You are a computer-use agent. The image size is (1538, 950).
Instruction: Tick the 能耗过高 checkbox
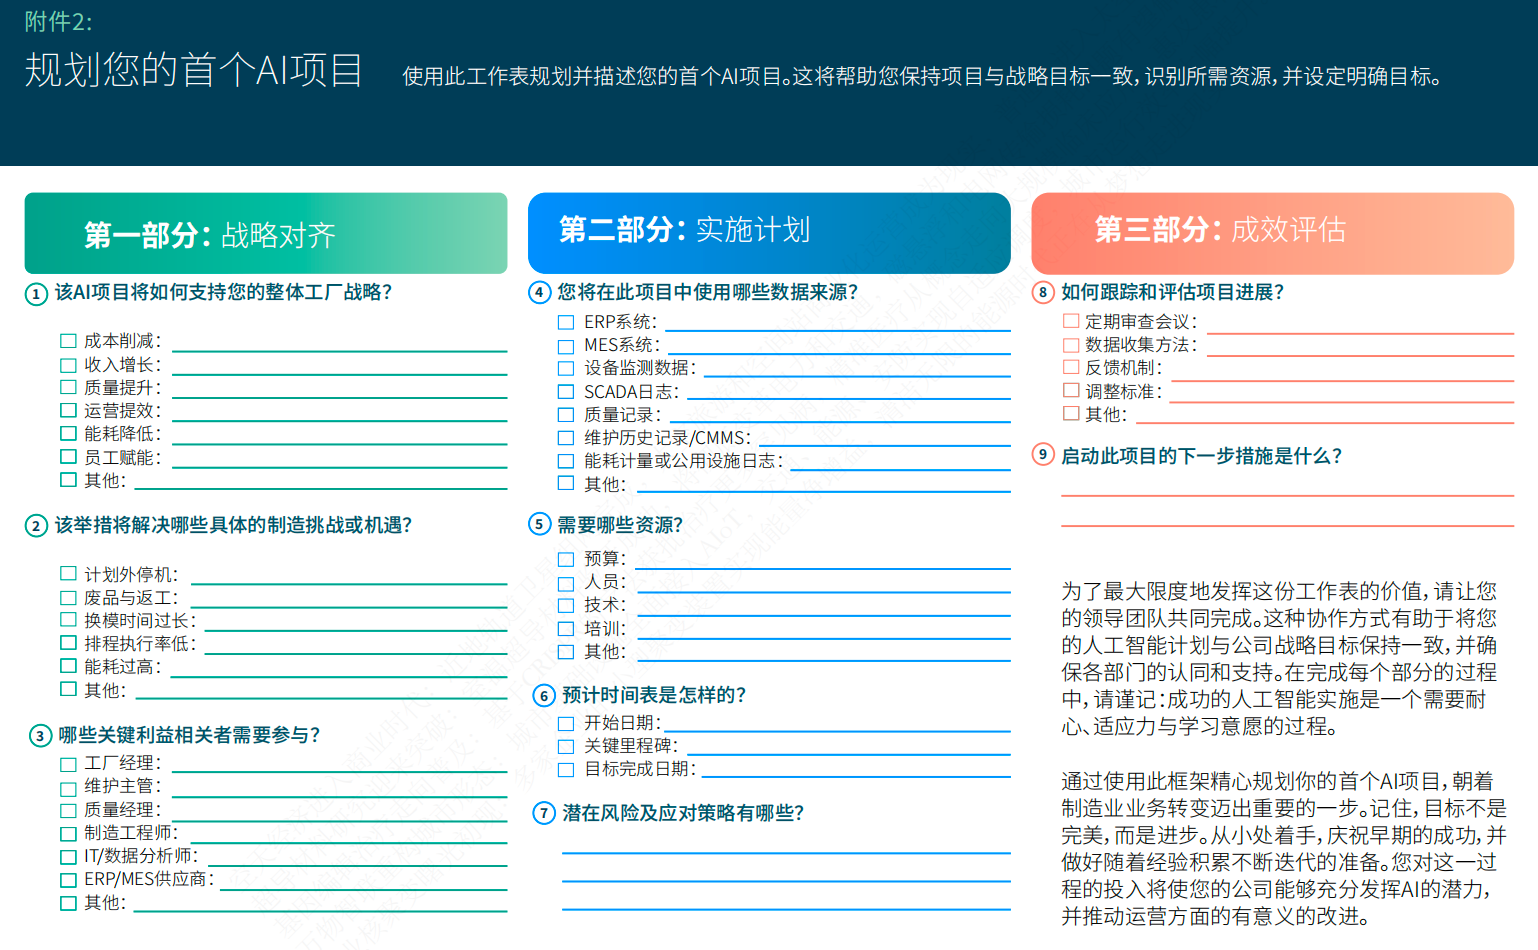[68, 665]
